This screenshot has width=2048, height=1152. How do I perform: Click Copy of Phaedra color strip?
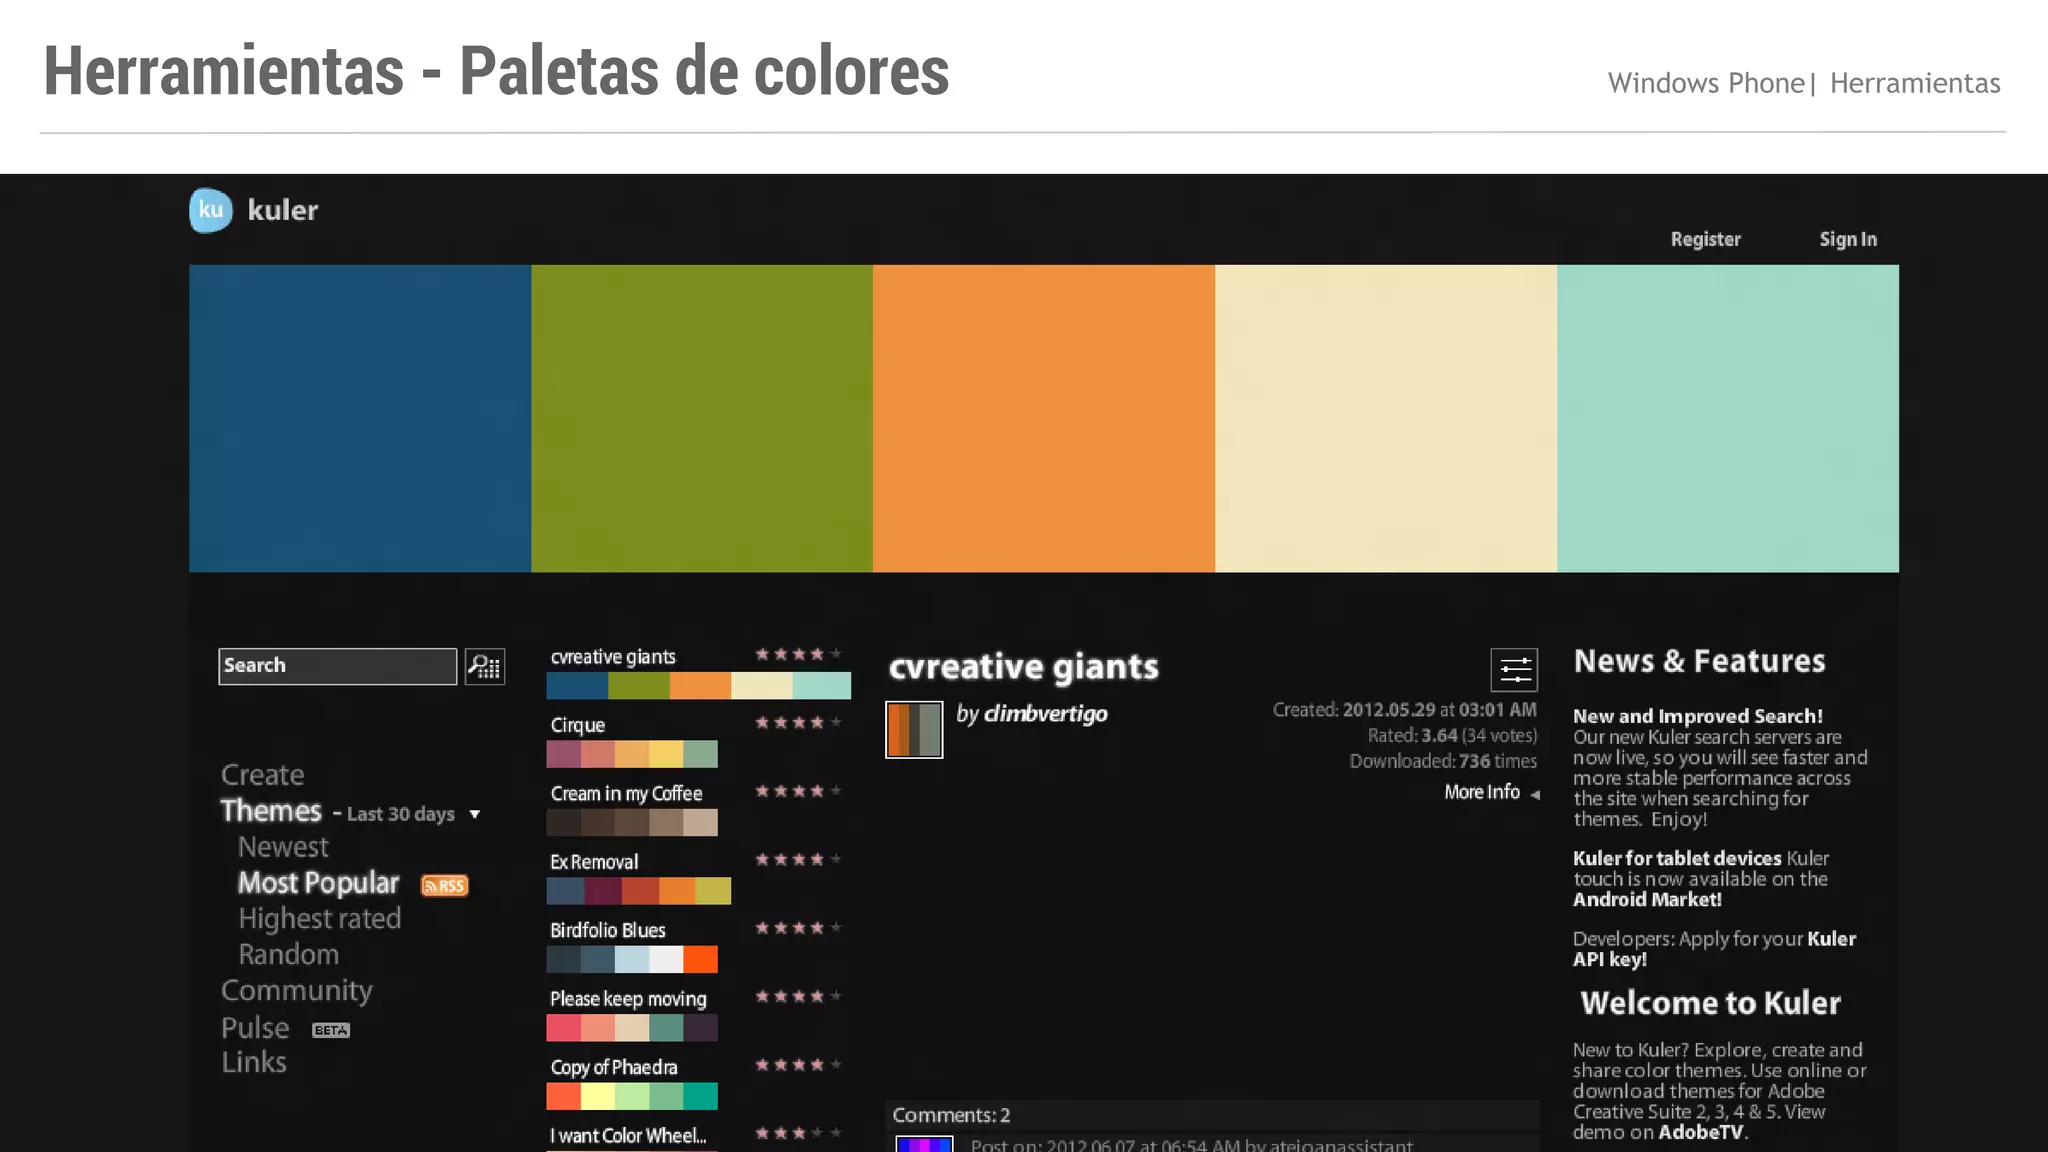(632, 1096)
